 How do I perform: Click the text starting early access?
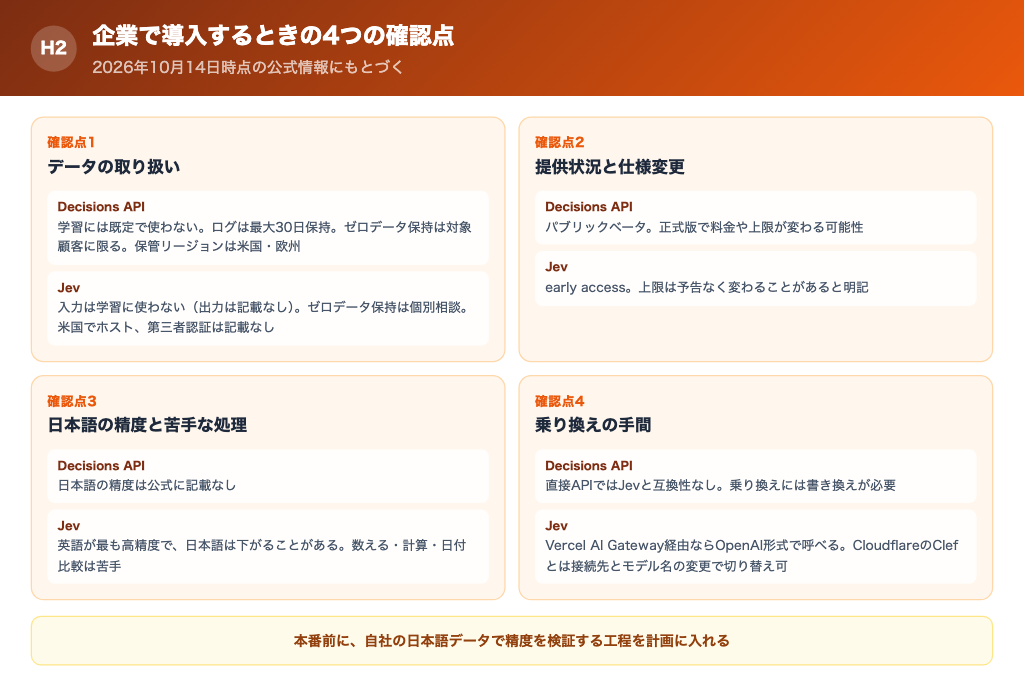[707, 287]
